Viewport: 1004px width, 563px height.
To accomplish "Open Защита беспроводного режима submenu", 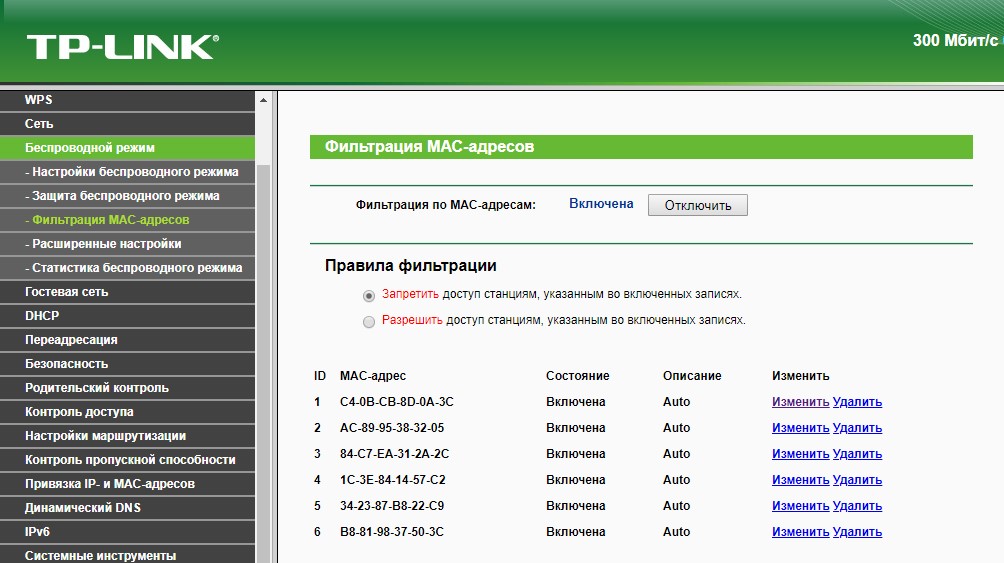I will [127, 196].
